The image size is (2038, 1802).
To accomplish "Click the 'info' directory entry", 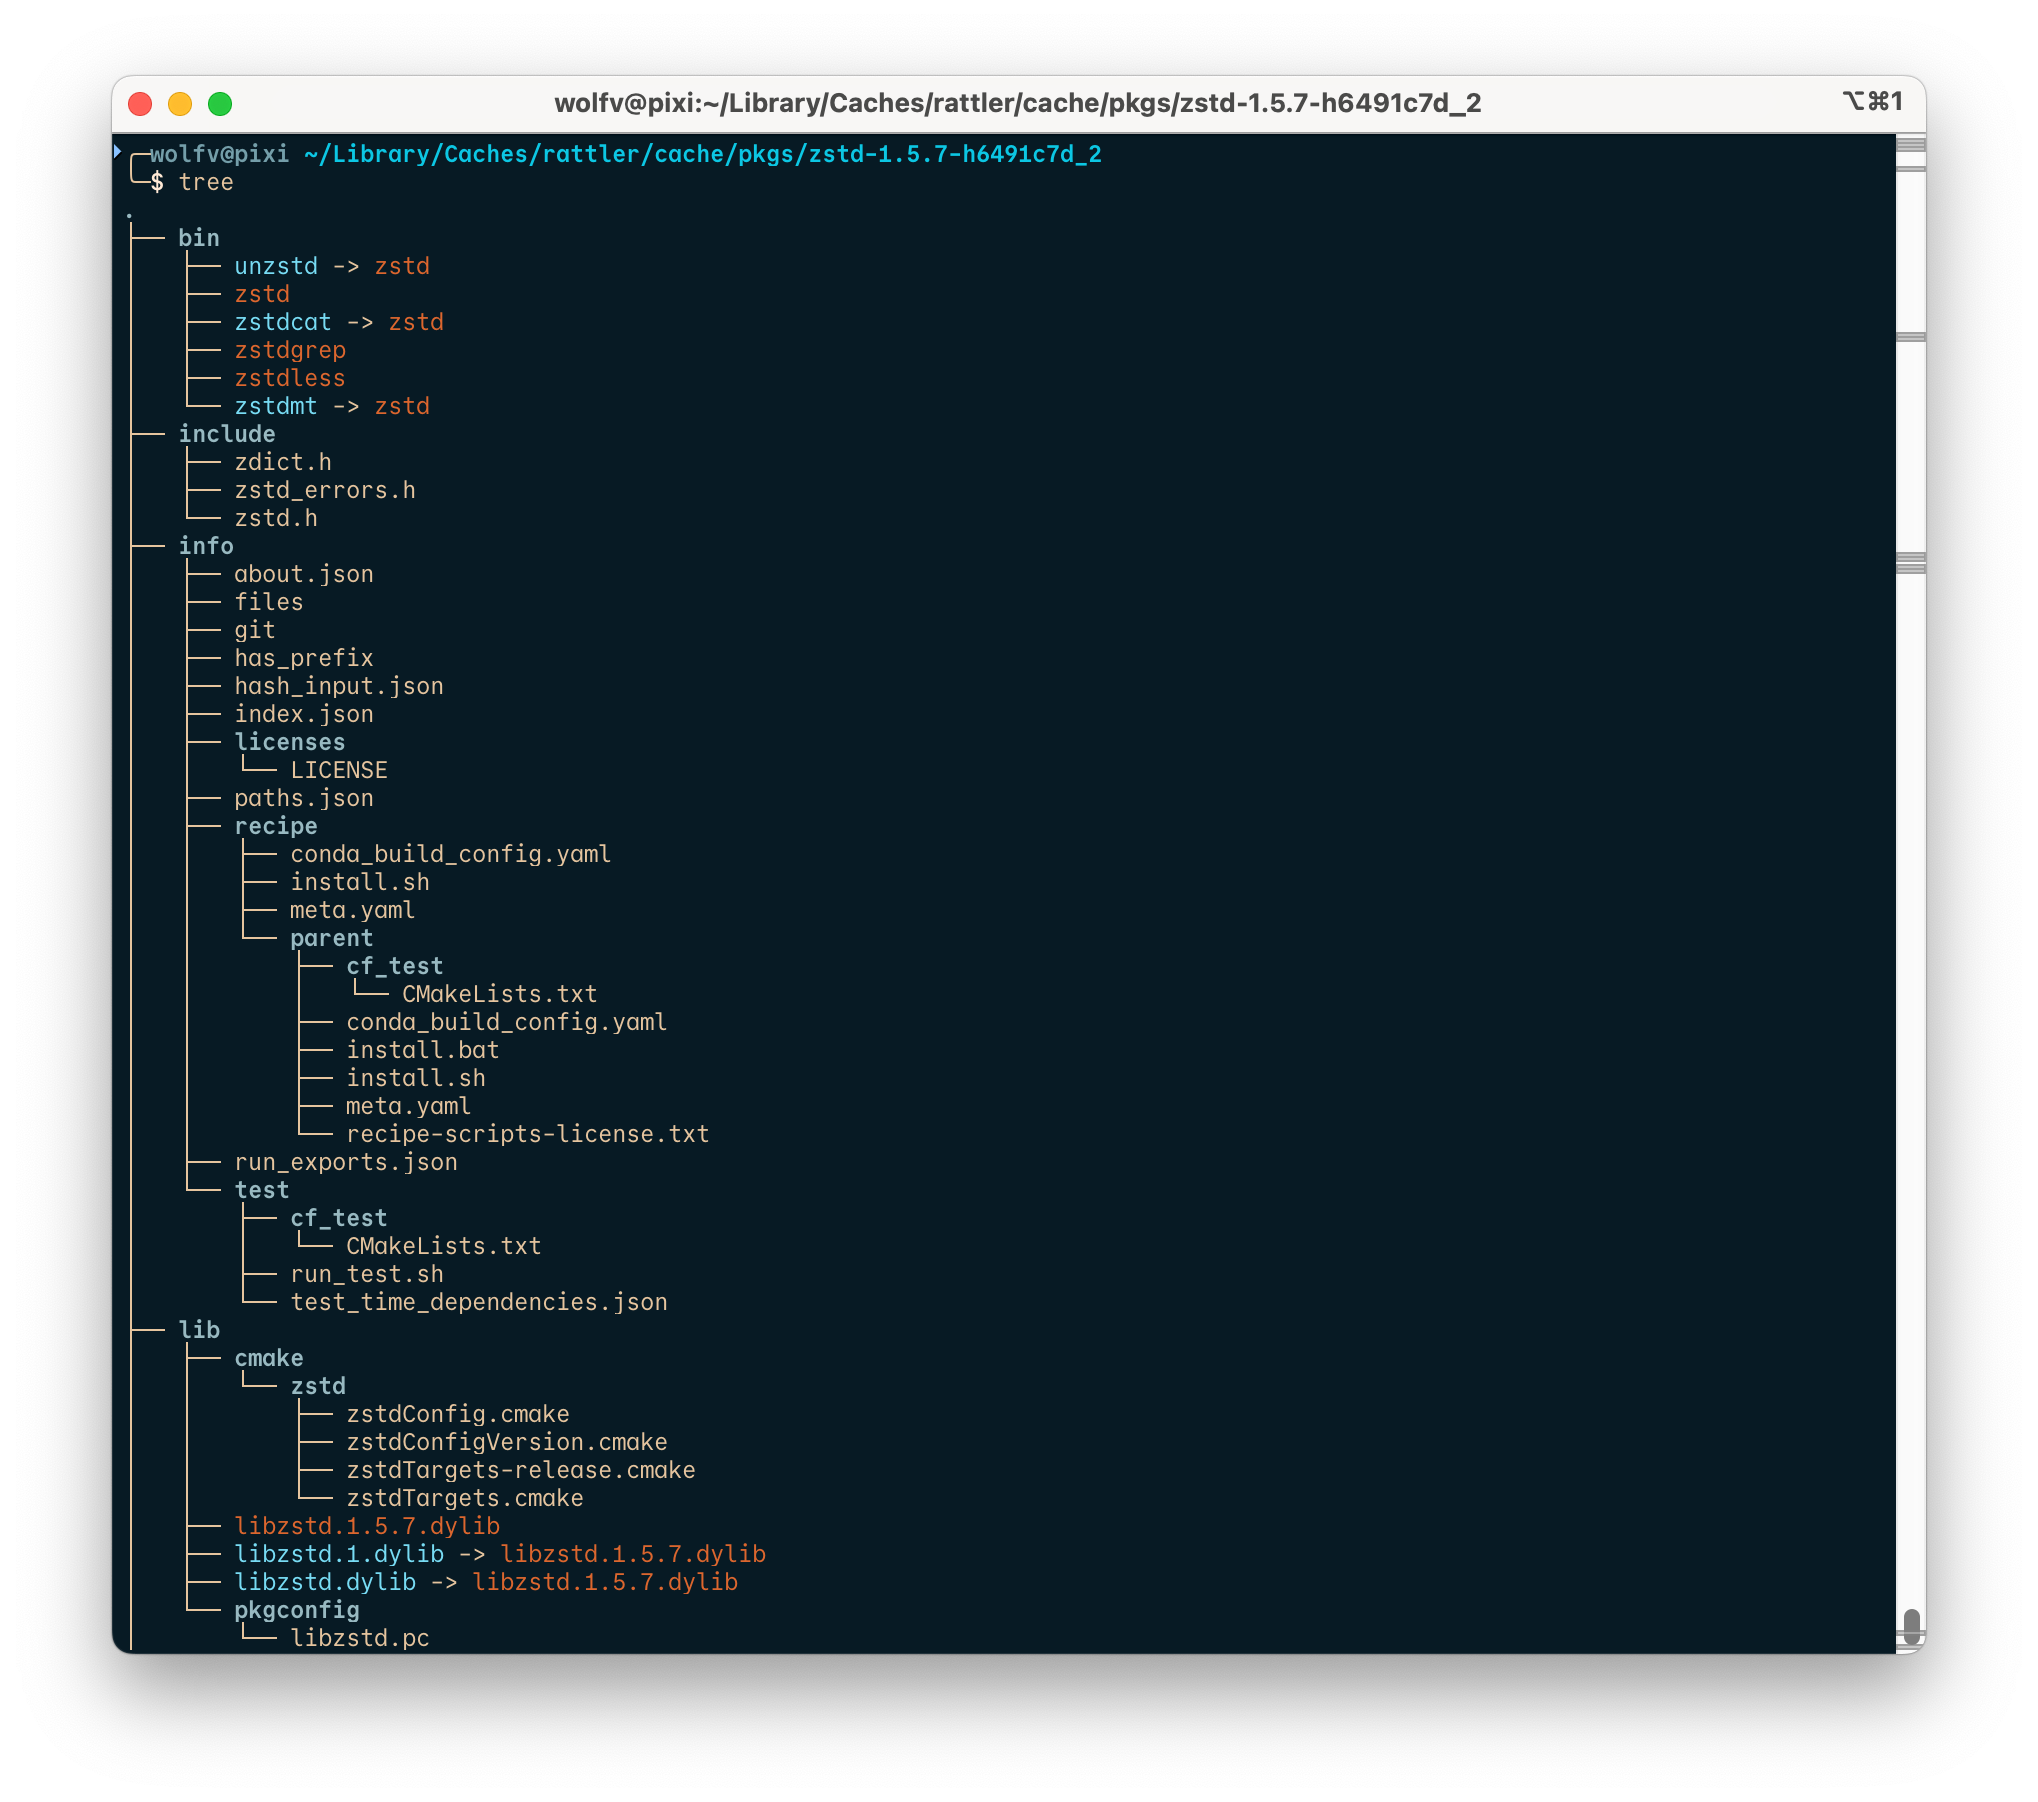I will point(205,546).
